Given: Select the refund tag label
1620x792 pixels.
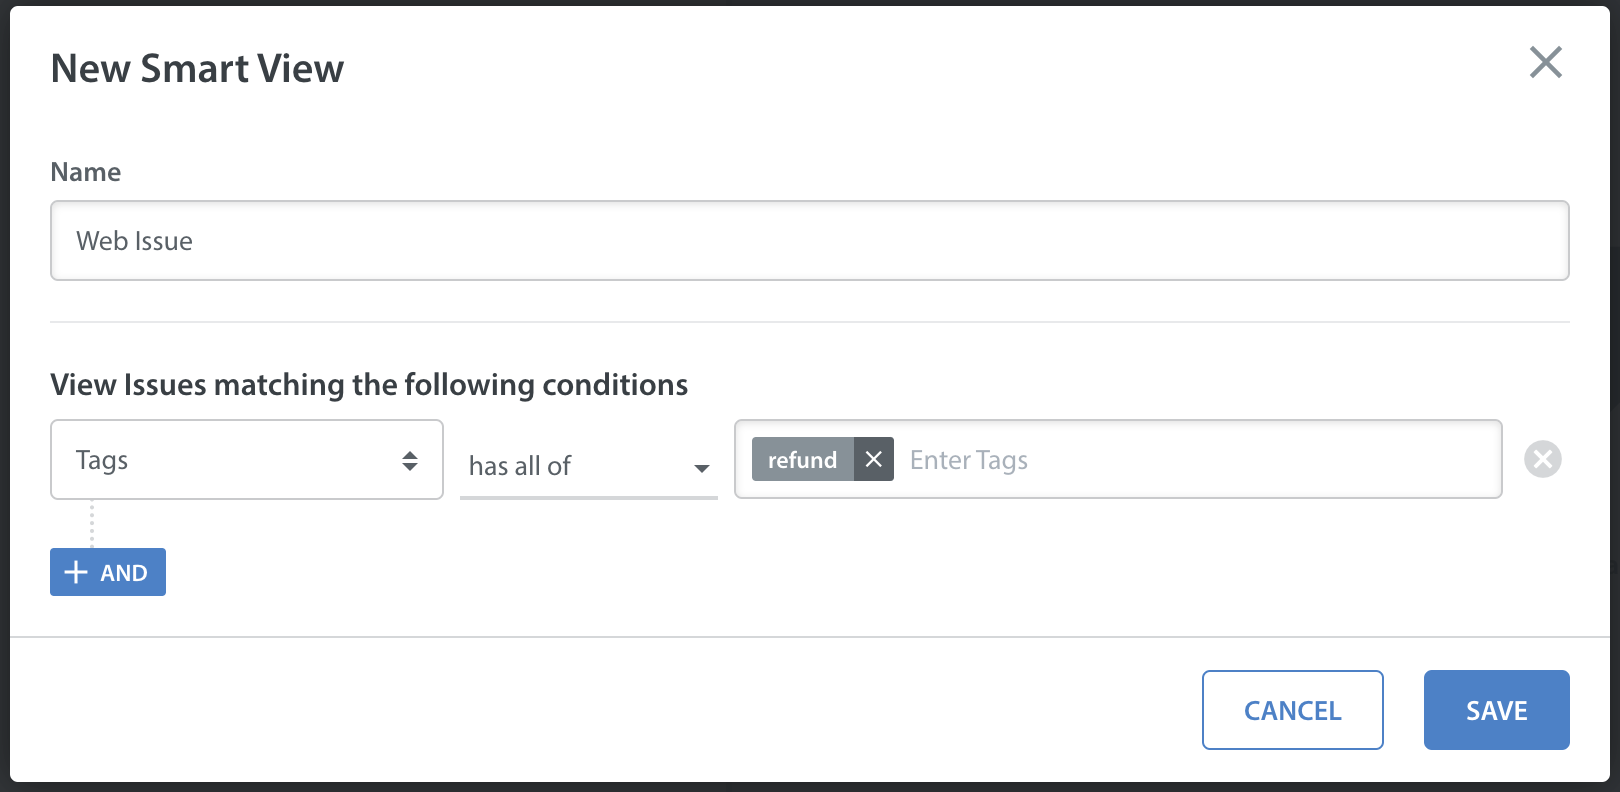Looking at the screenshot, I should [803, 459].
